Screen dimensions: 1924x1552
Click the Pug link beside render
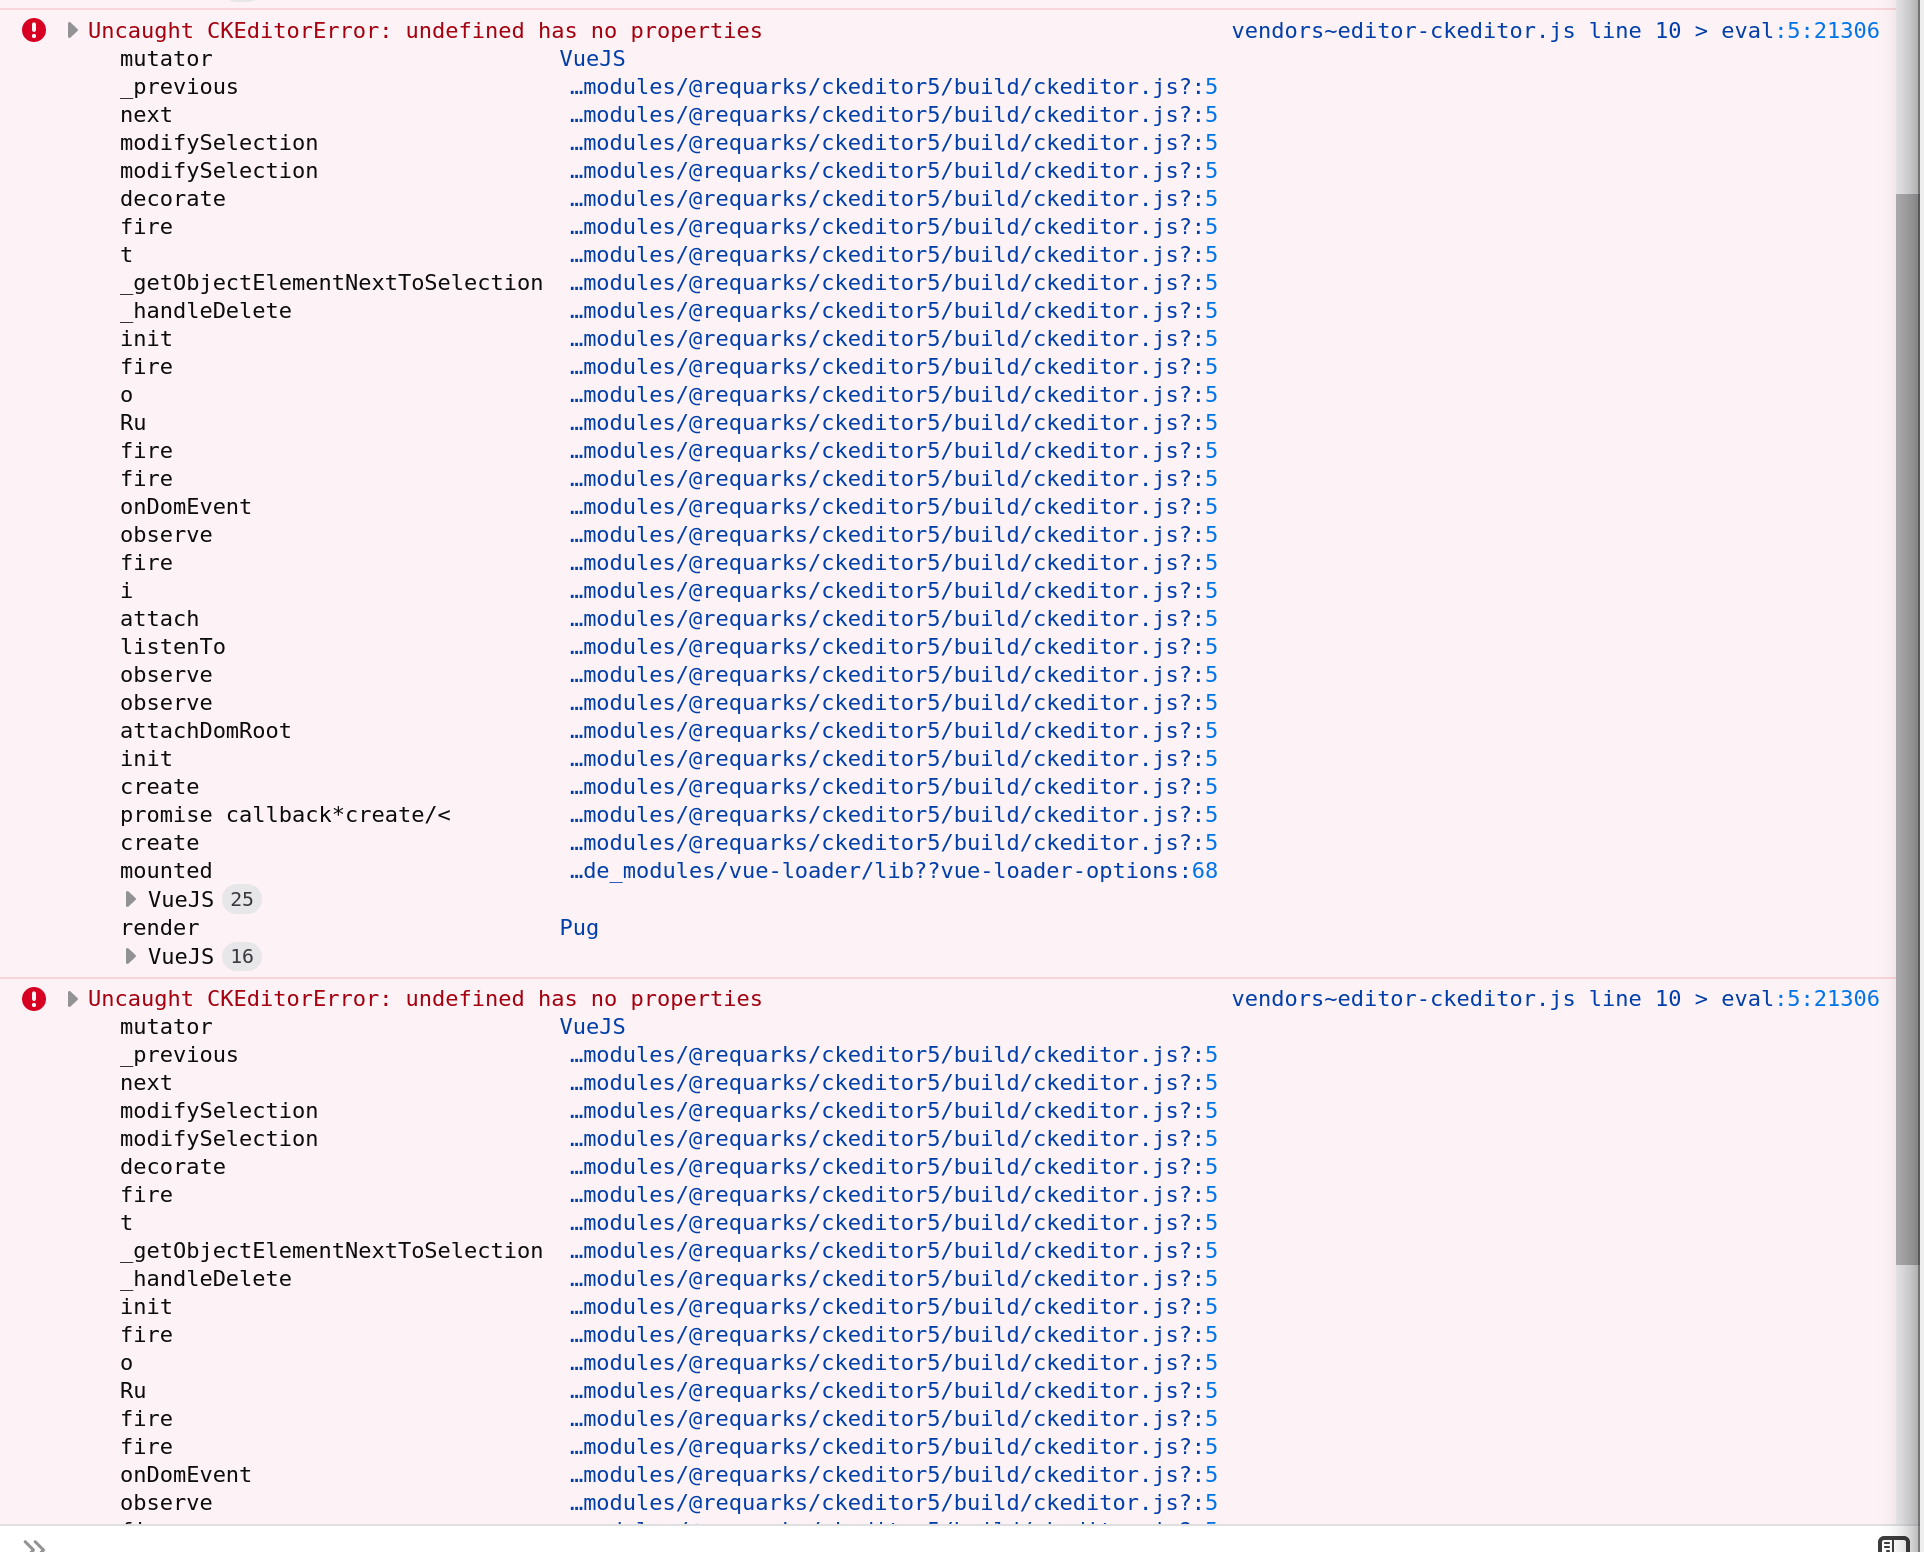pyautogui.click(x=579, y=928)
